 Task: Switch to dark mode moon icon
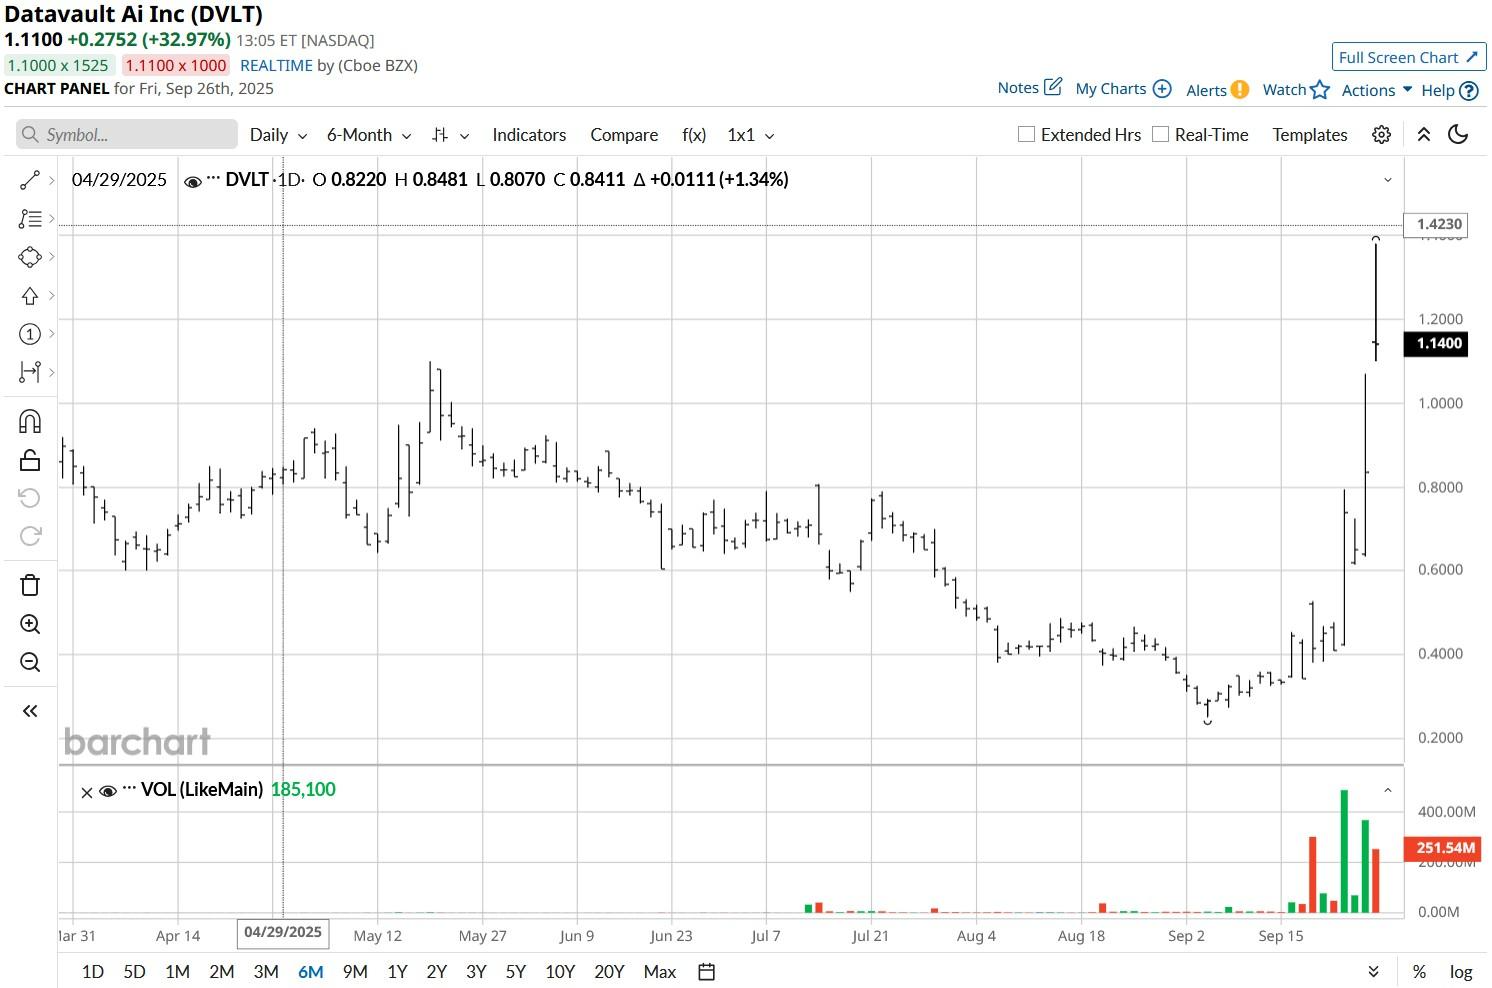point(1459,135)
